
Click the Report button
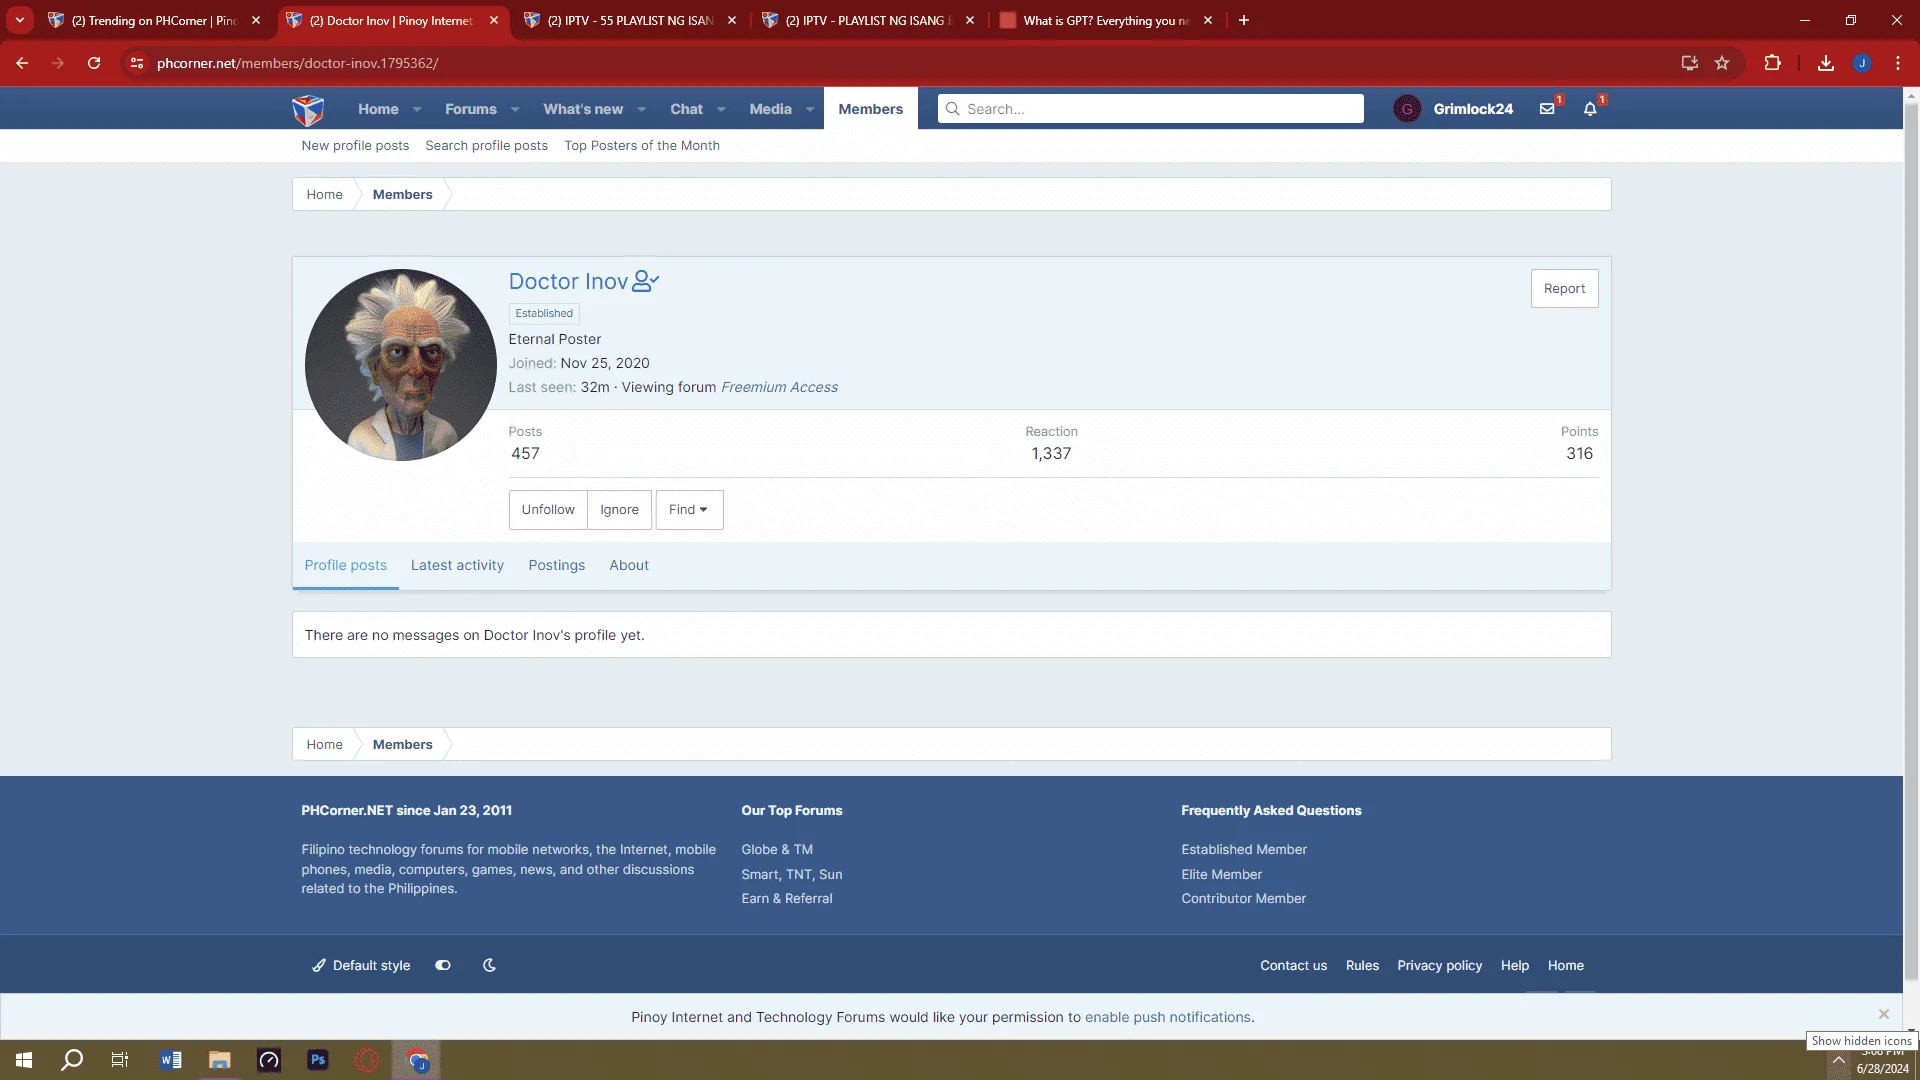tap(1564, 288)
